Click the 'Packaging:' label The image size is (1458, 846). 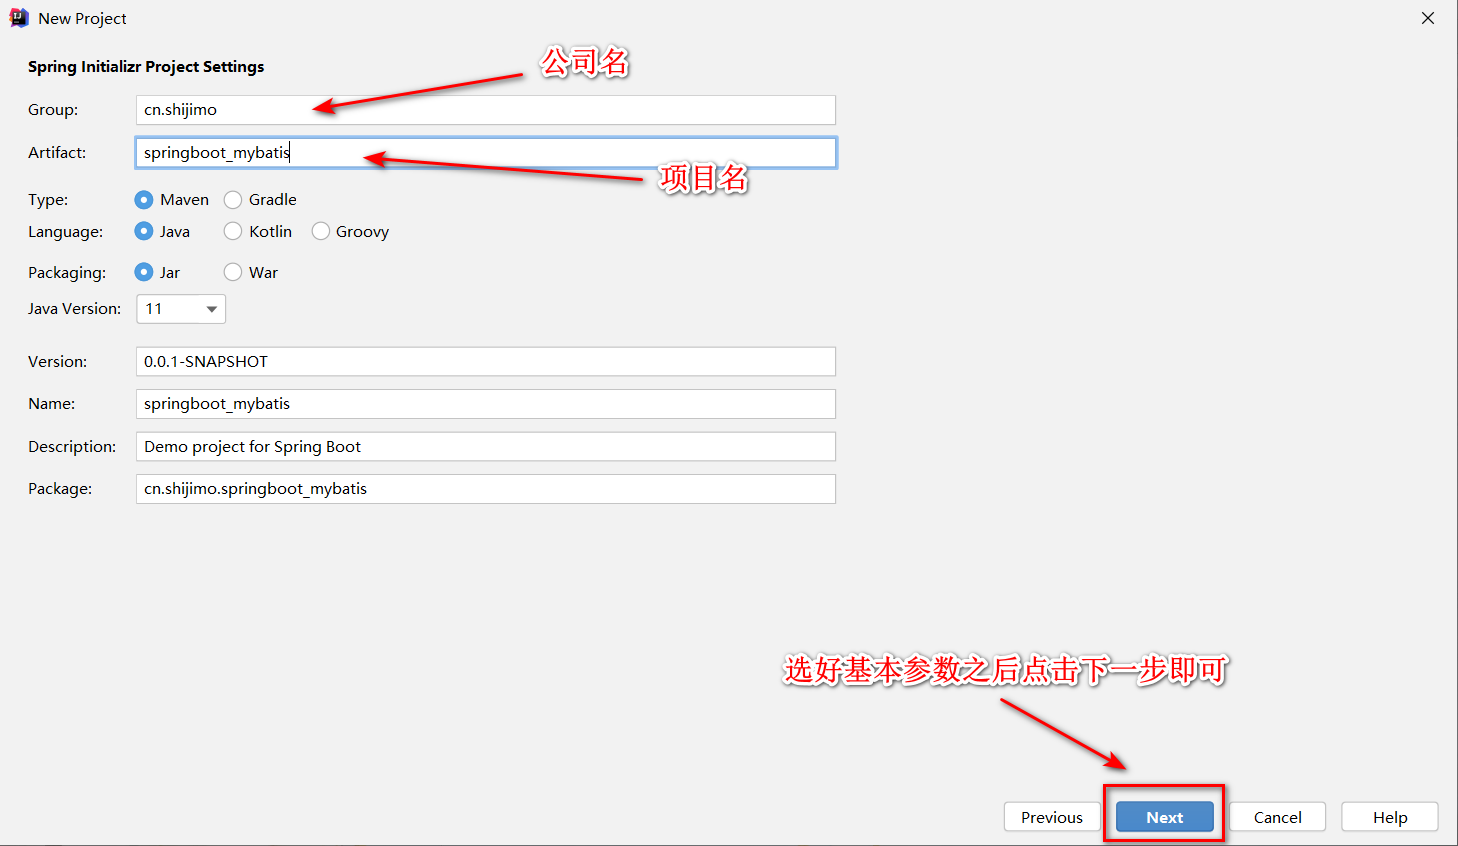pyautogui.click(x=67, y=273)
